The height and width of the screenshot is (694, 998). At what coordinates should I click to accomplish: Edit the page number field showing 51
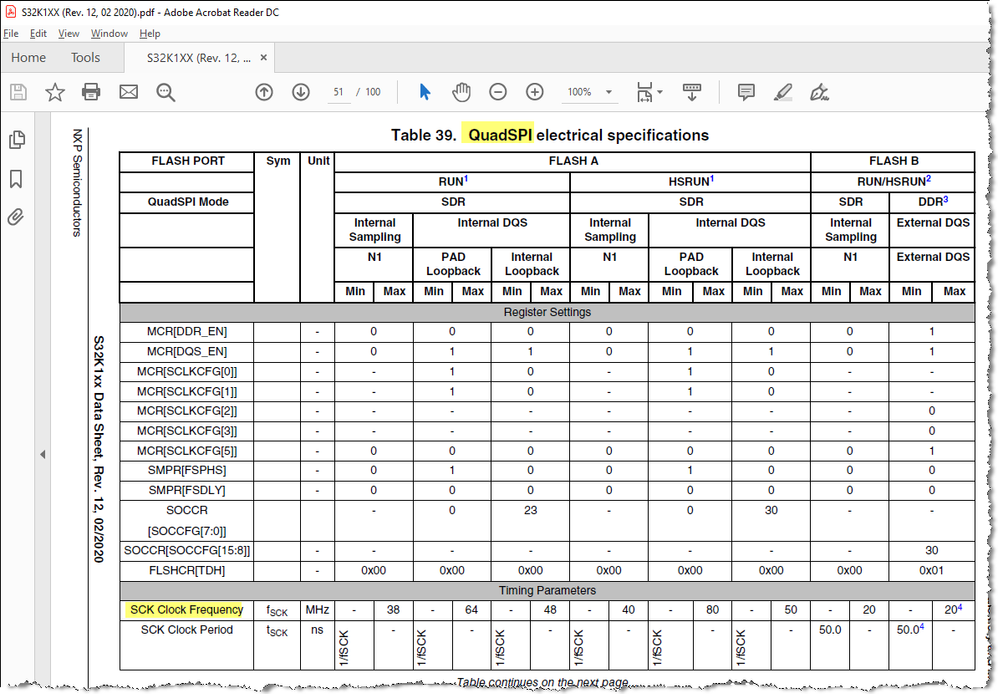pos(338,91)
